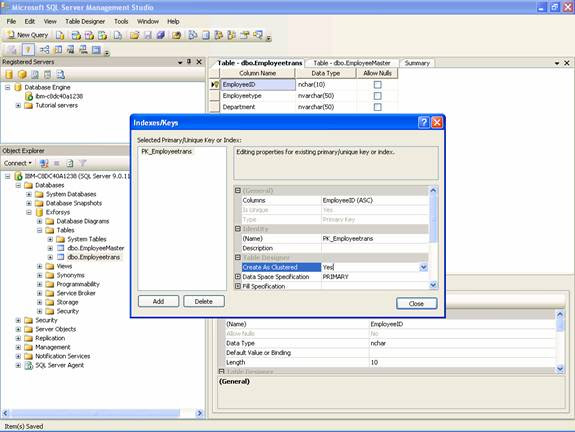The width and height of the screenshot is (575, 432).
Task: Click the Length value 10 in column properties
Action: pyautogui.click(x=462, y=362)
